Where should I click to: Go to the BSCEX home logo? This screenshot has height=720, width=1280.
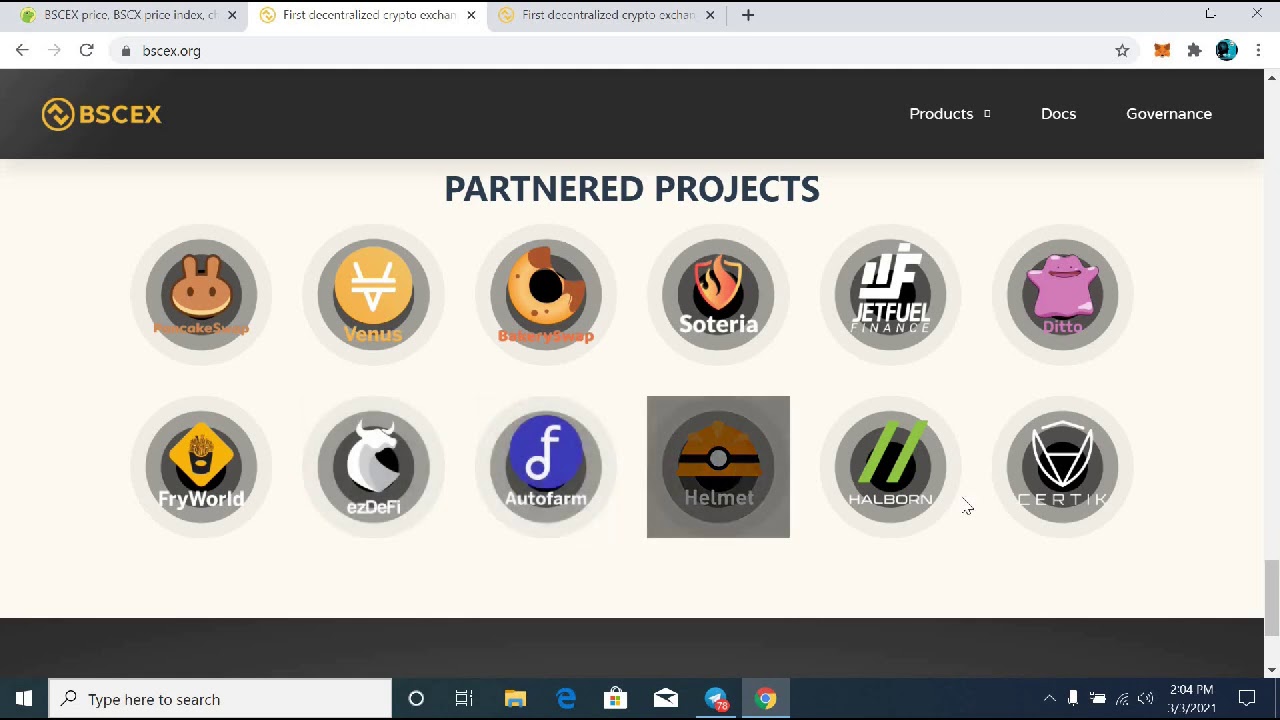pos(101,114)
